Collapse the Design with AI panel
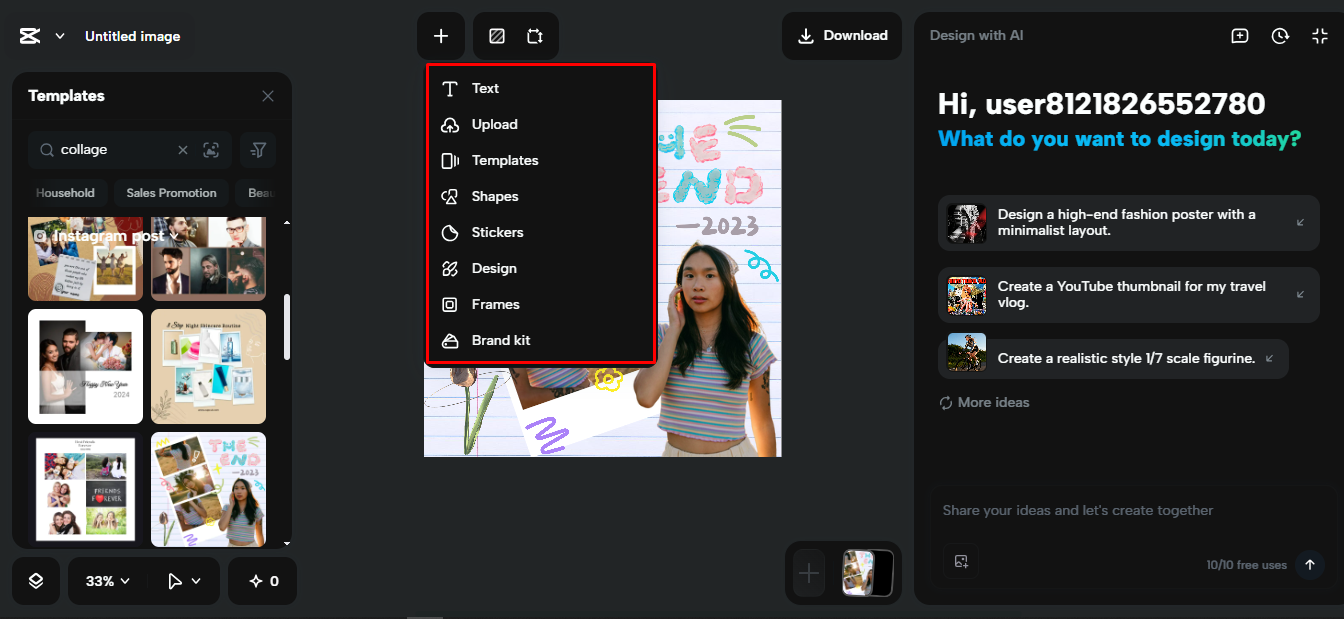 pyautogui.click(x=1320, y=35)
